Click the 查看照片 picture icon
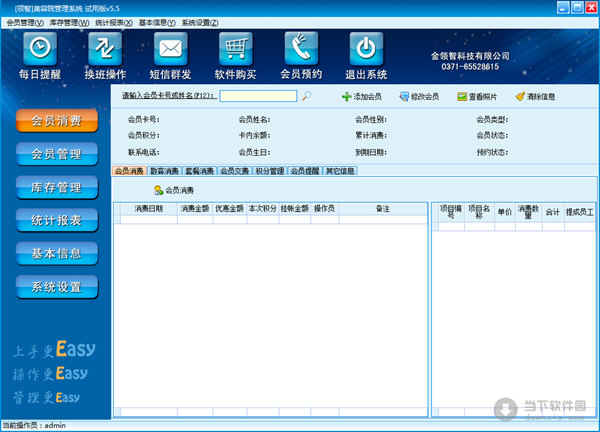This screenshot has width=600, height=432. [x=462, y=97]
